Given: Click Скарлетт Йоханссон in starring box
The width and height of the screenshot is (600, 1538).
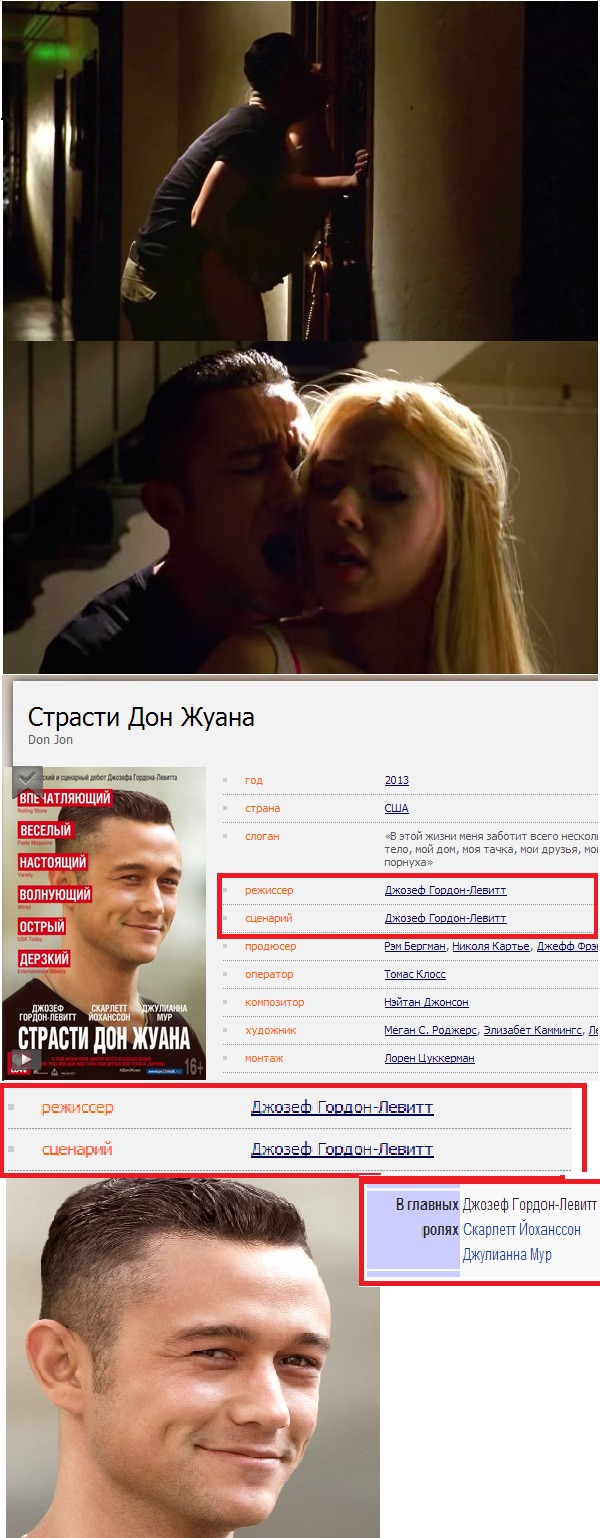Looking at the screenshot, I should coord(521,1229).
